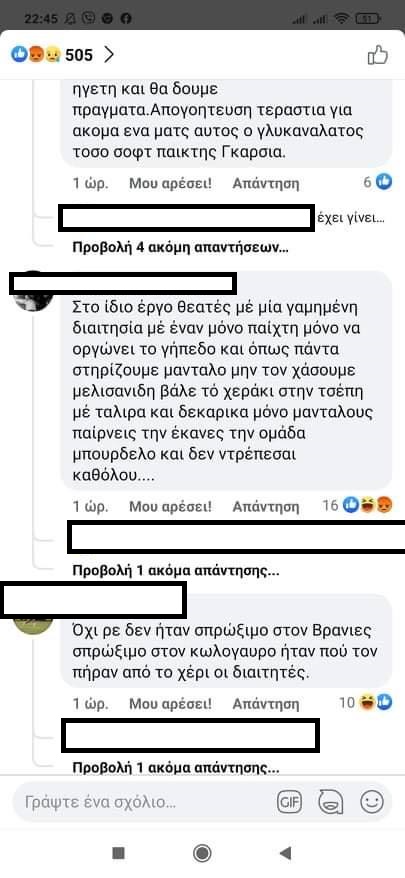Viewport: 405px width, 878px height.
Task: Expand 'Προβολή 4 ακόμη απαντήσεων' replies
Action: (181, 248)
